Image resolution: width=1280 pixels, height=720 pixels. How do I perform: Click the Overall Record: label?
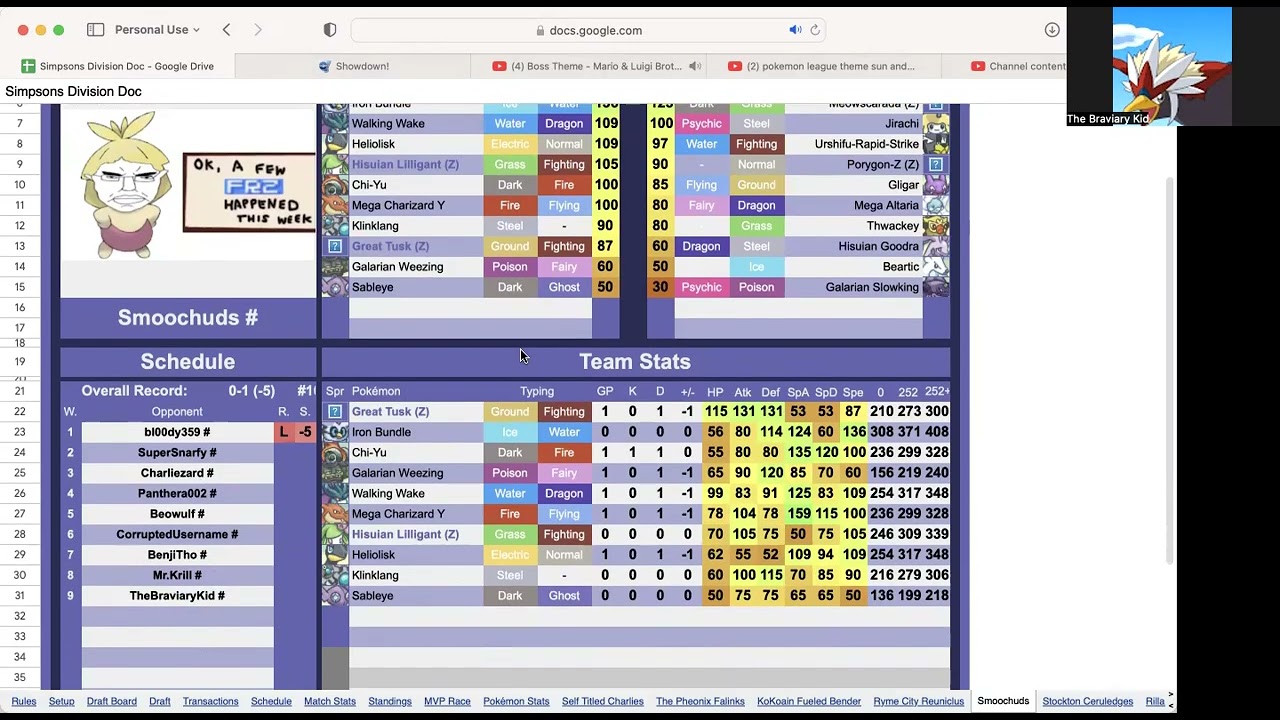point(134,391)
